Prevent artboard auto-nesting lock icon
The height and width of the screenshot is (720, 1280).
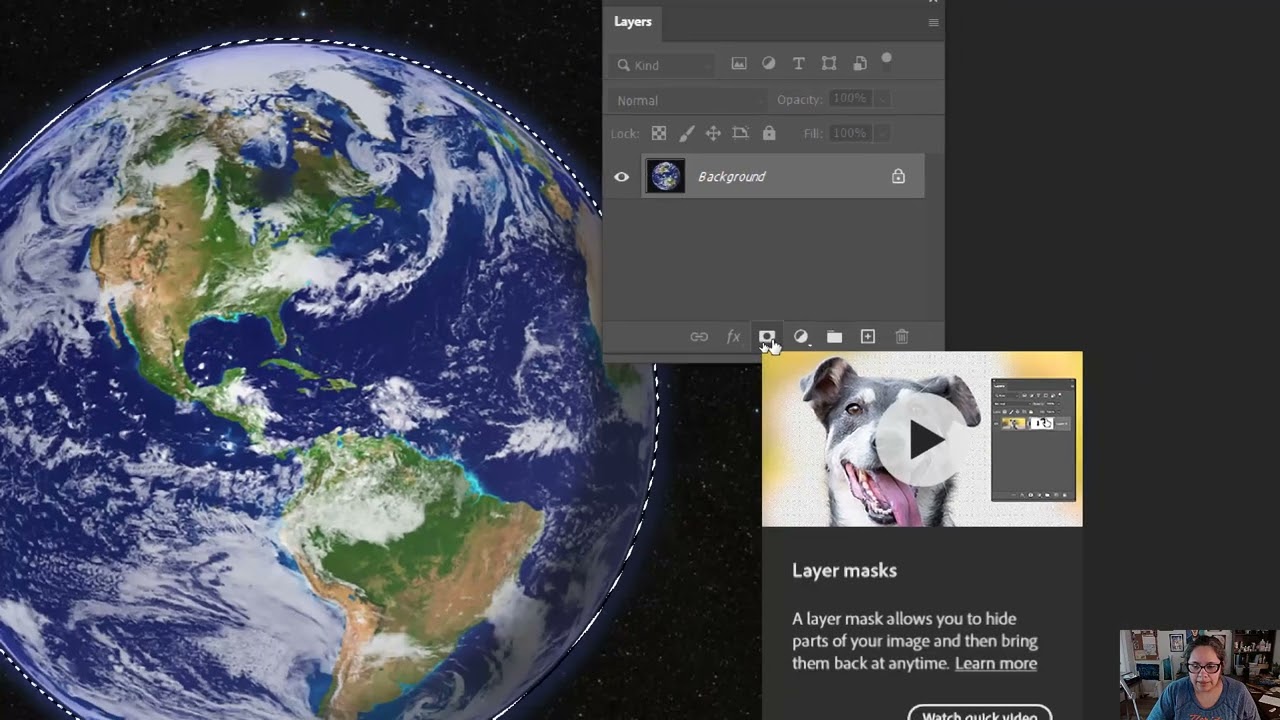click(x=741, y=133)
